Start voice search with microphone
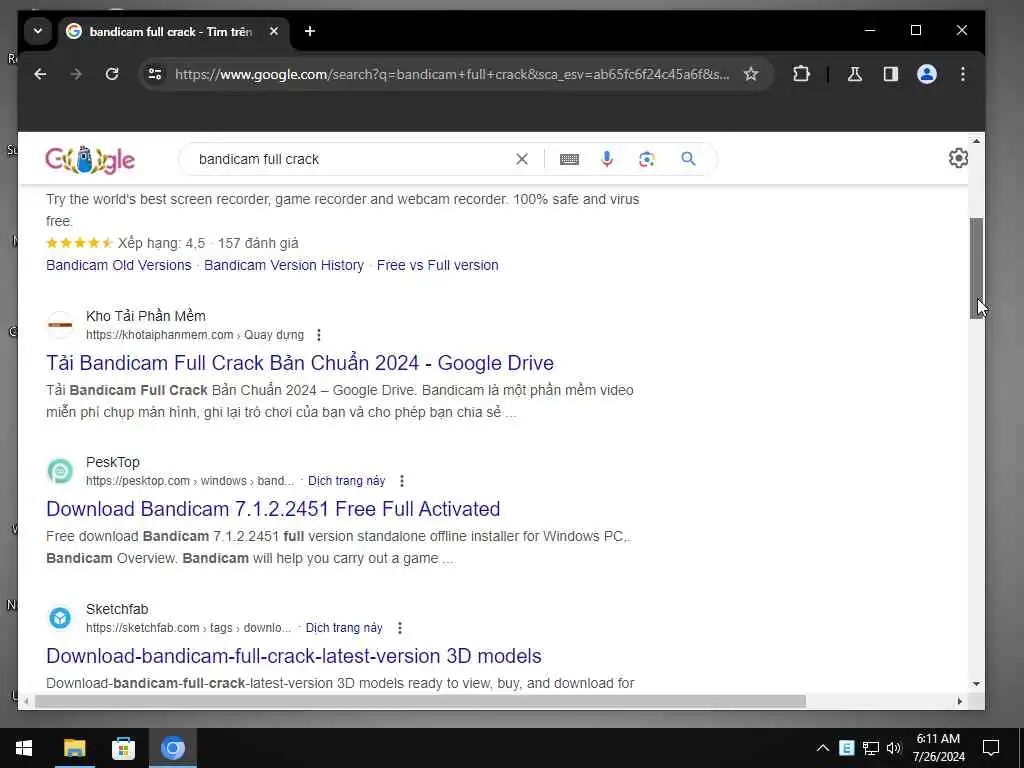The image size is (1024, 768). 607,159
